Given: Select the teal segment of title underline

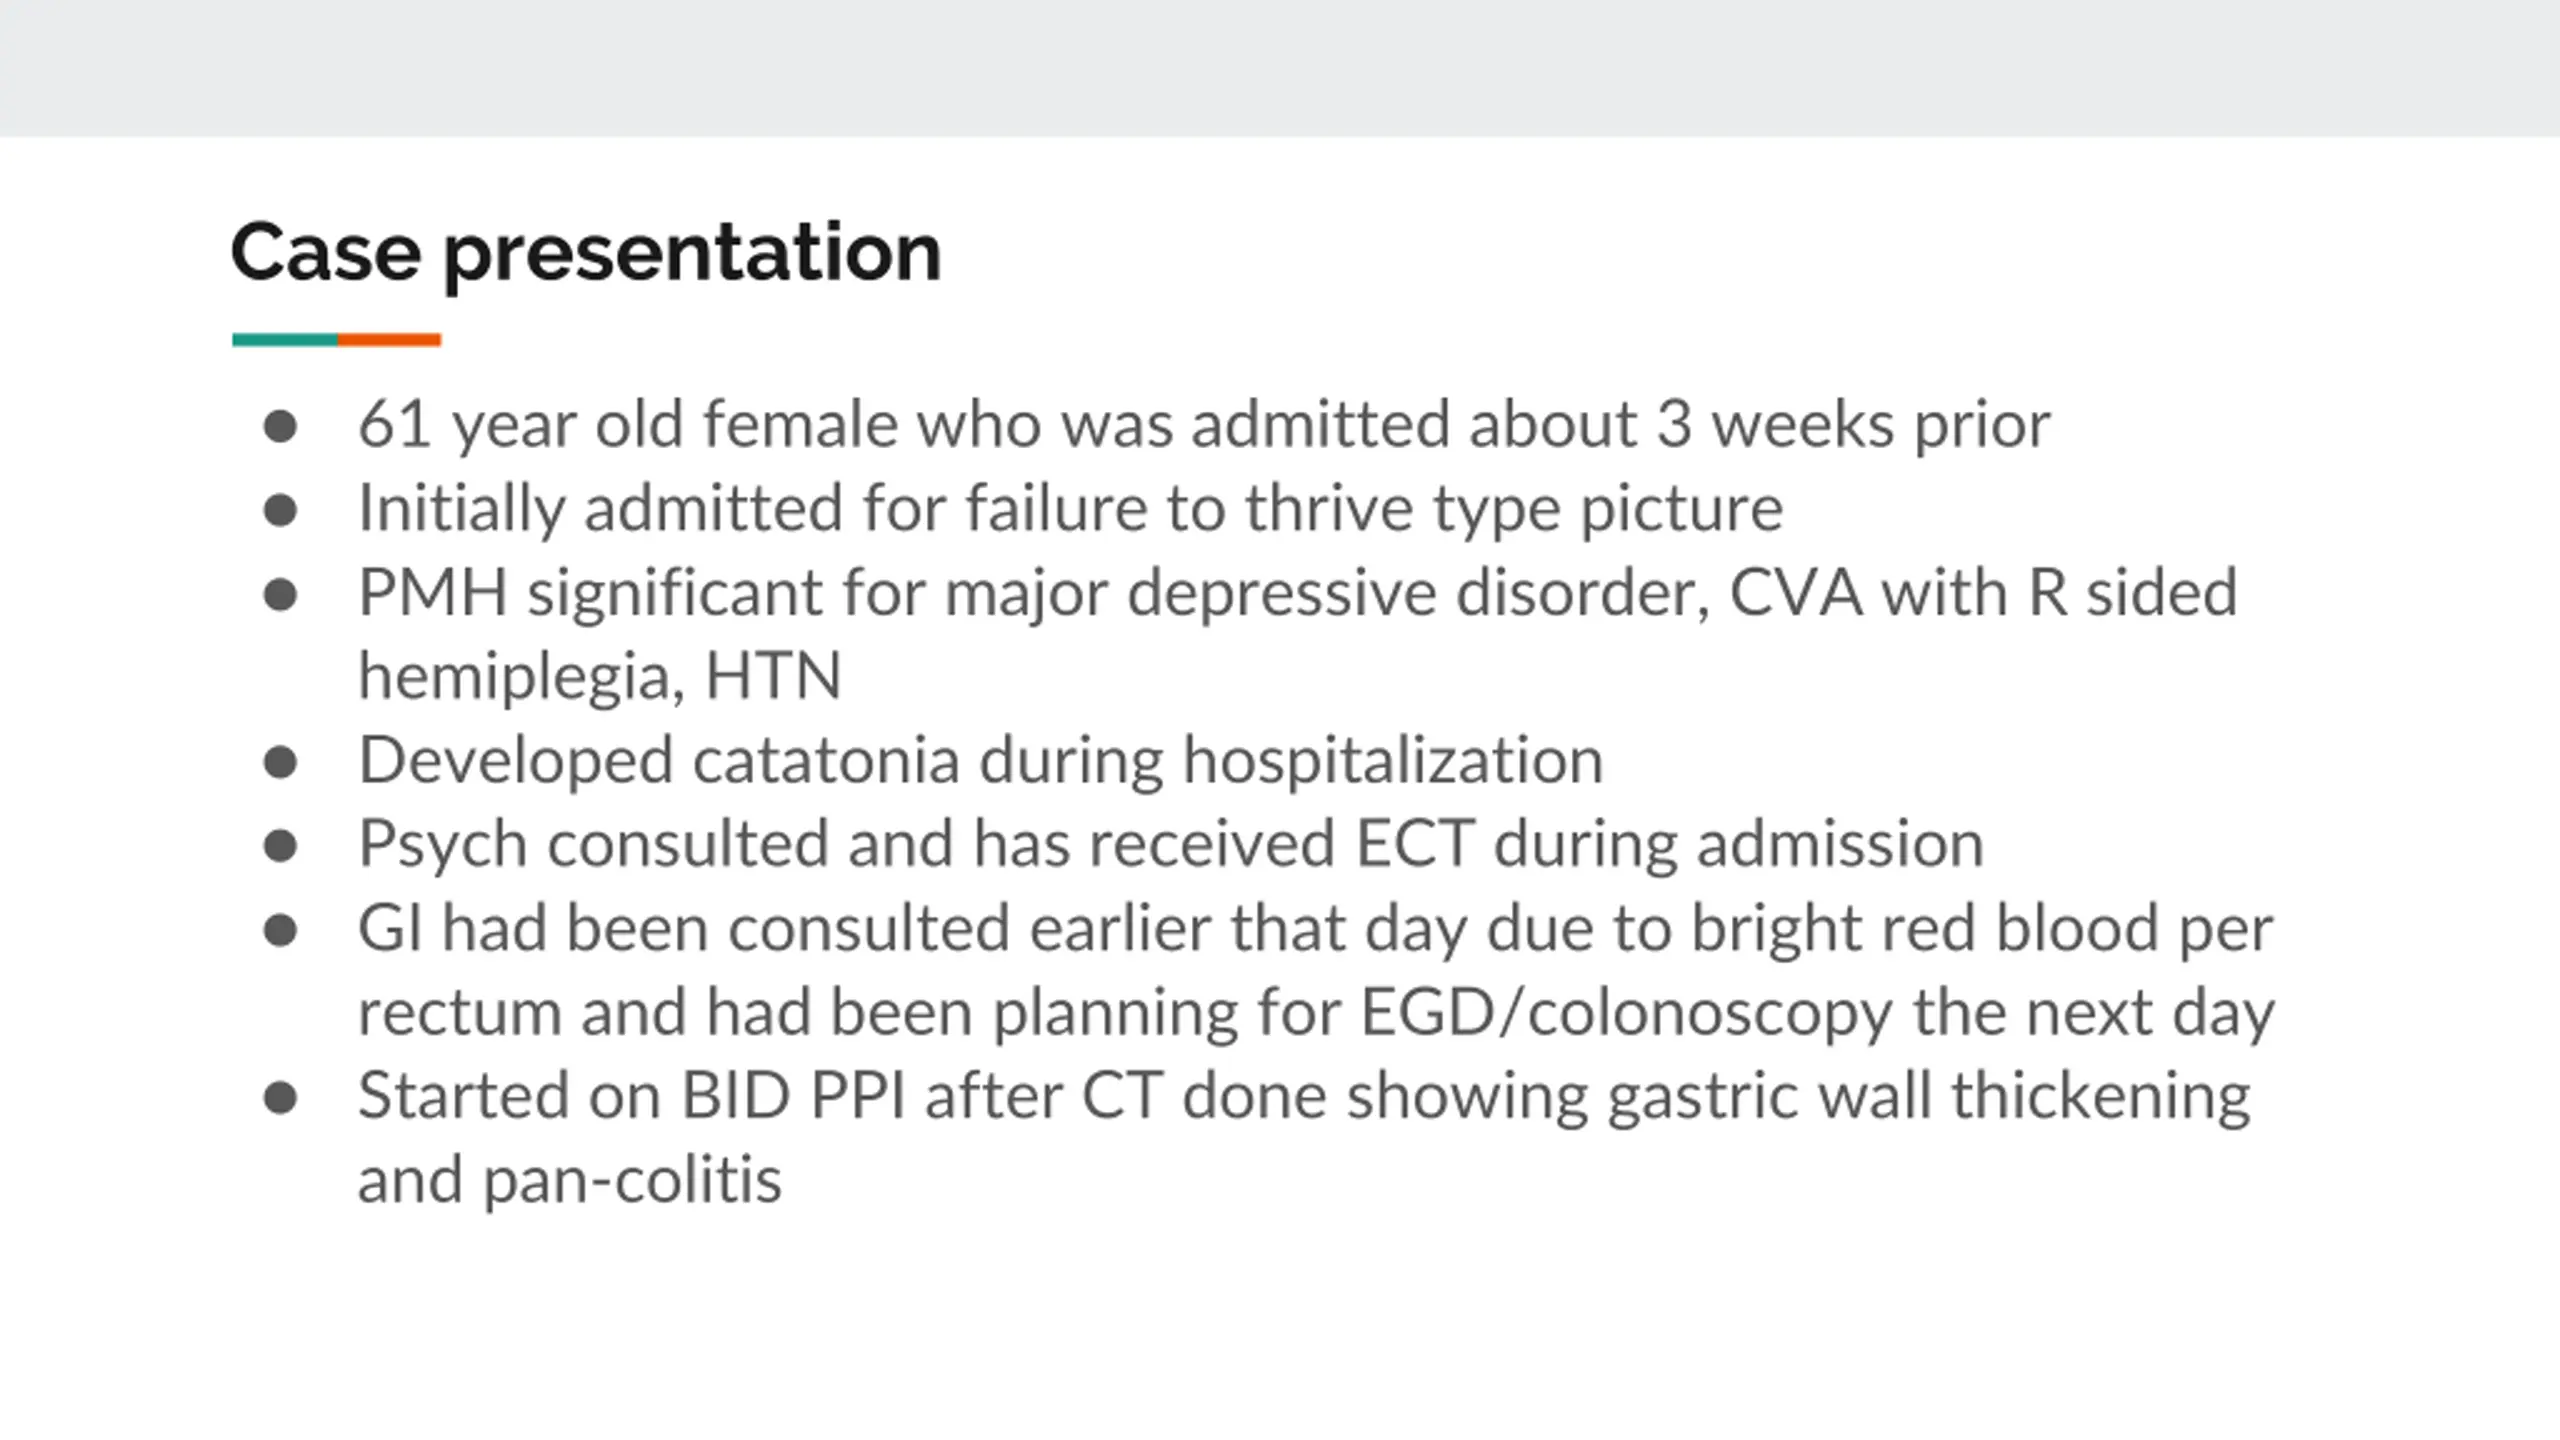Looking at the screenshot, I should click(285, 340).
